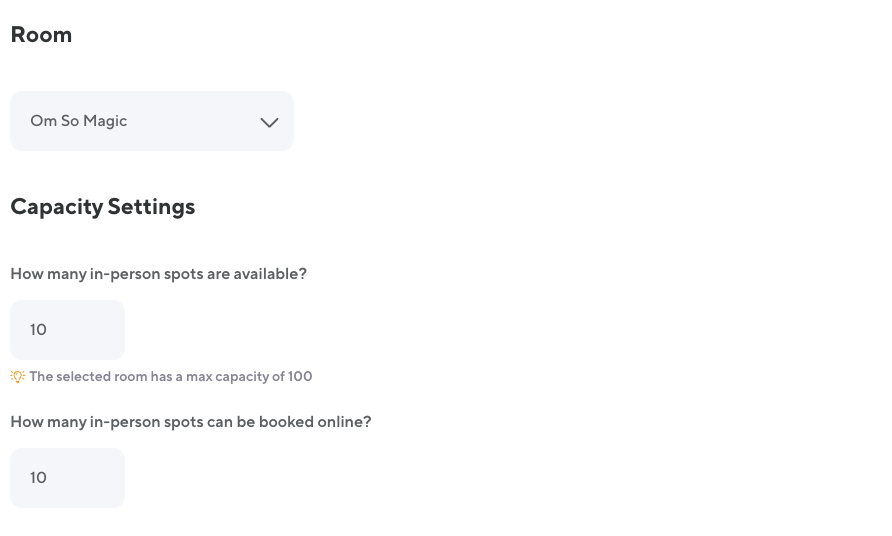
Task: Click value 10 in booked online field
Action: click(39, 478)
